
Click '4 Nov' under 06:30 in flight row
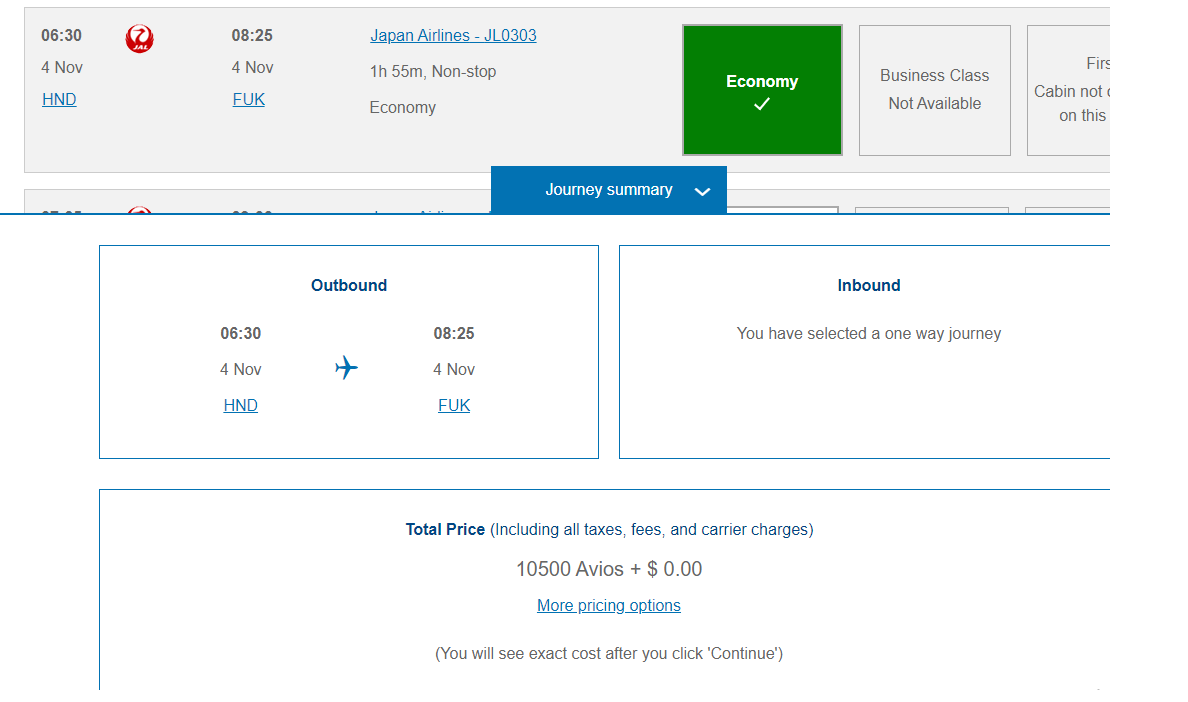click(61, 67)
